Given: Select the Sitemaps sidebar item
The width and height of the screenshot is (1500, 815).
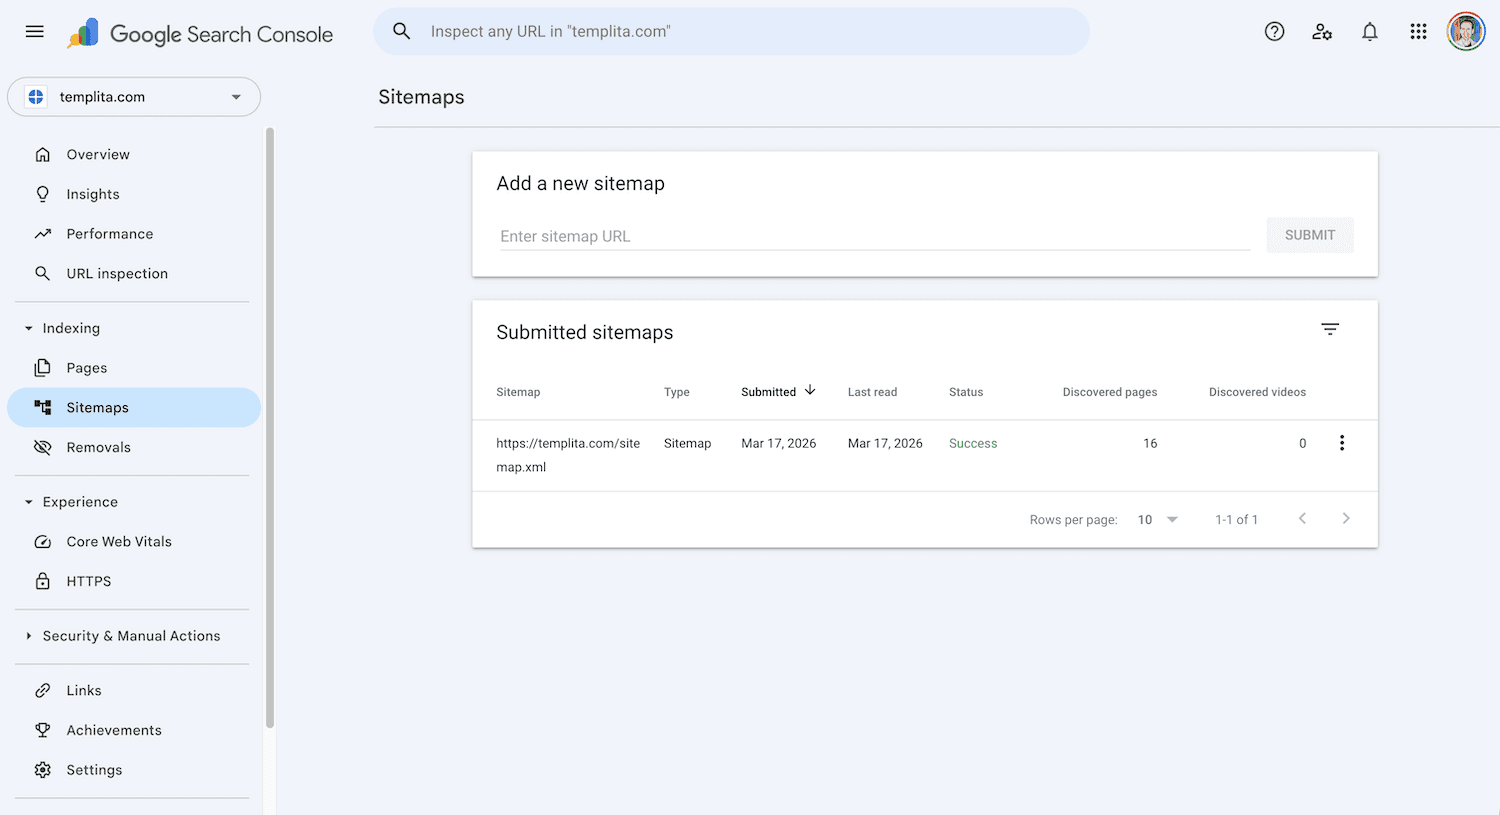Looking at the screenshot, I should (97, 407).
